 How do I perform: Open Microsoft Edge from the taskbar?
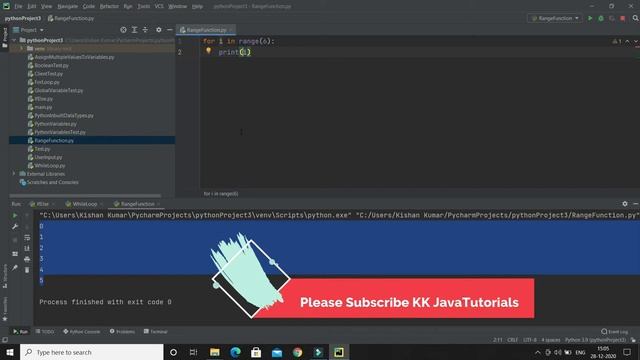coord(236,352)
